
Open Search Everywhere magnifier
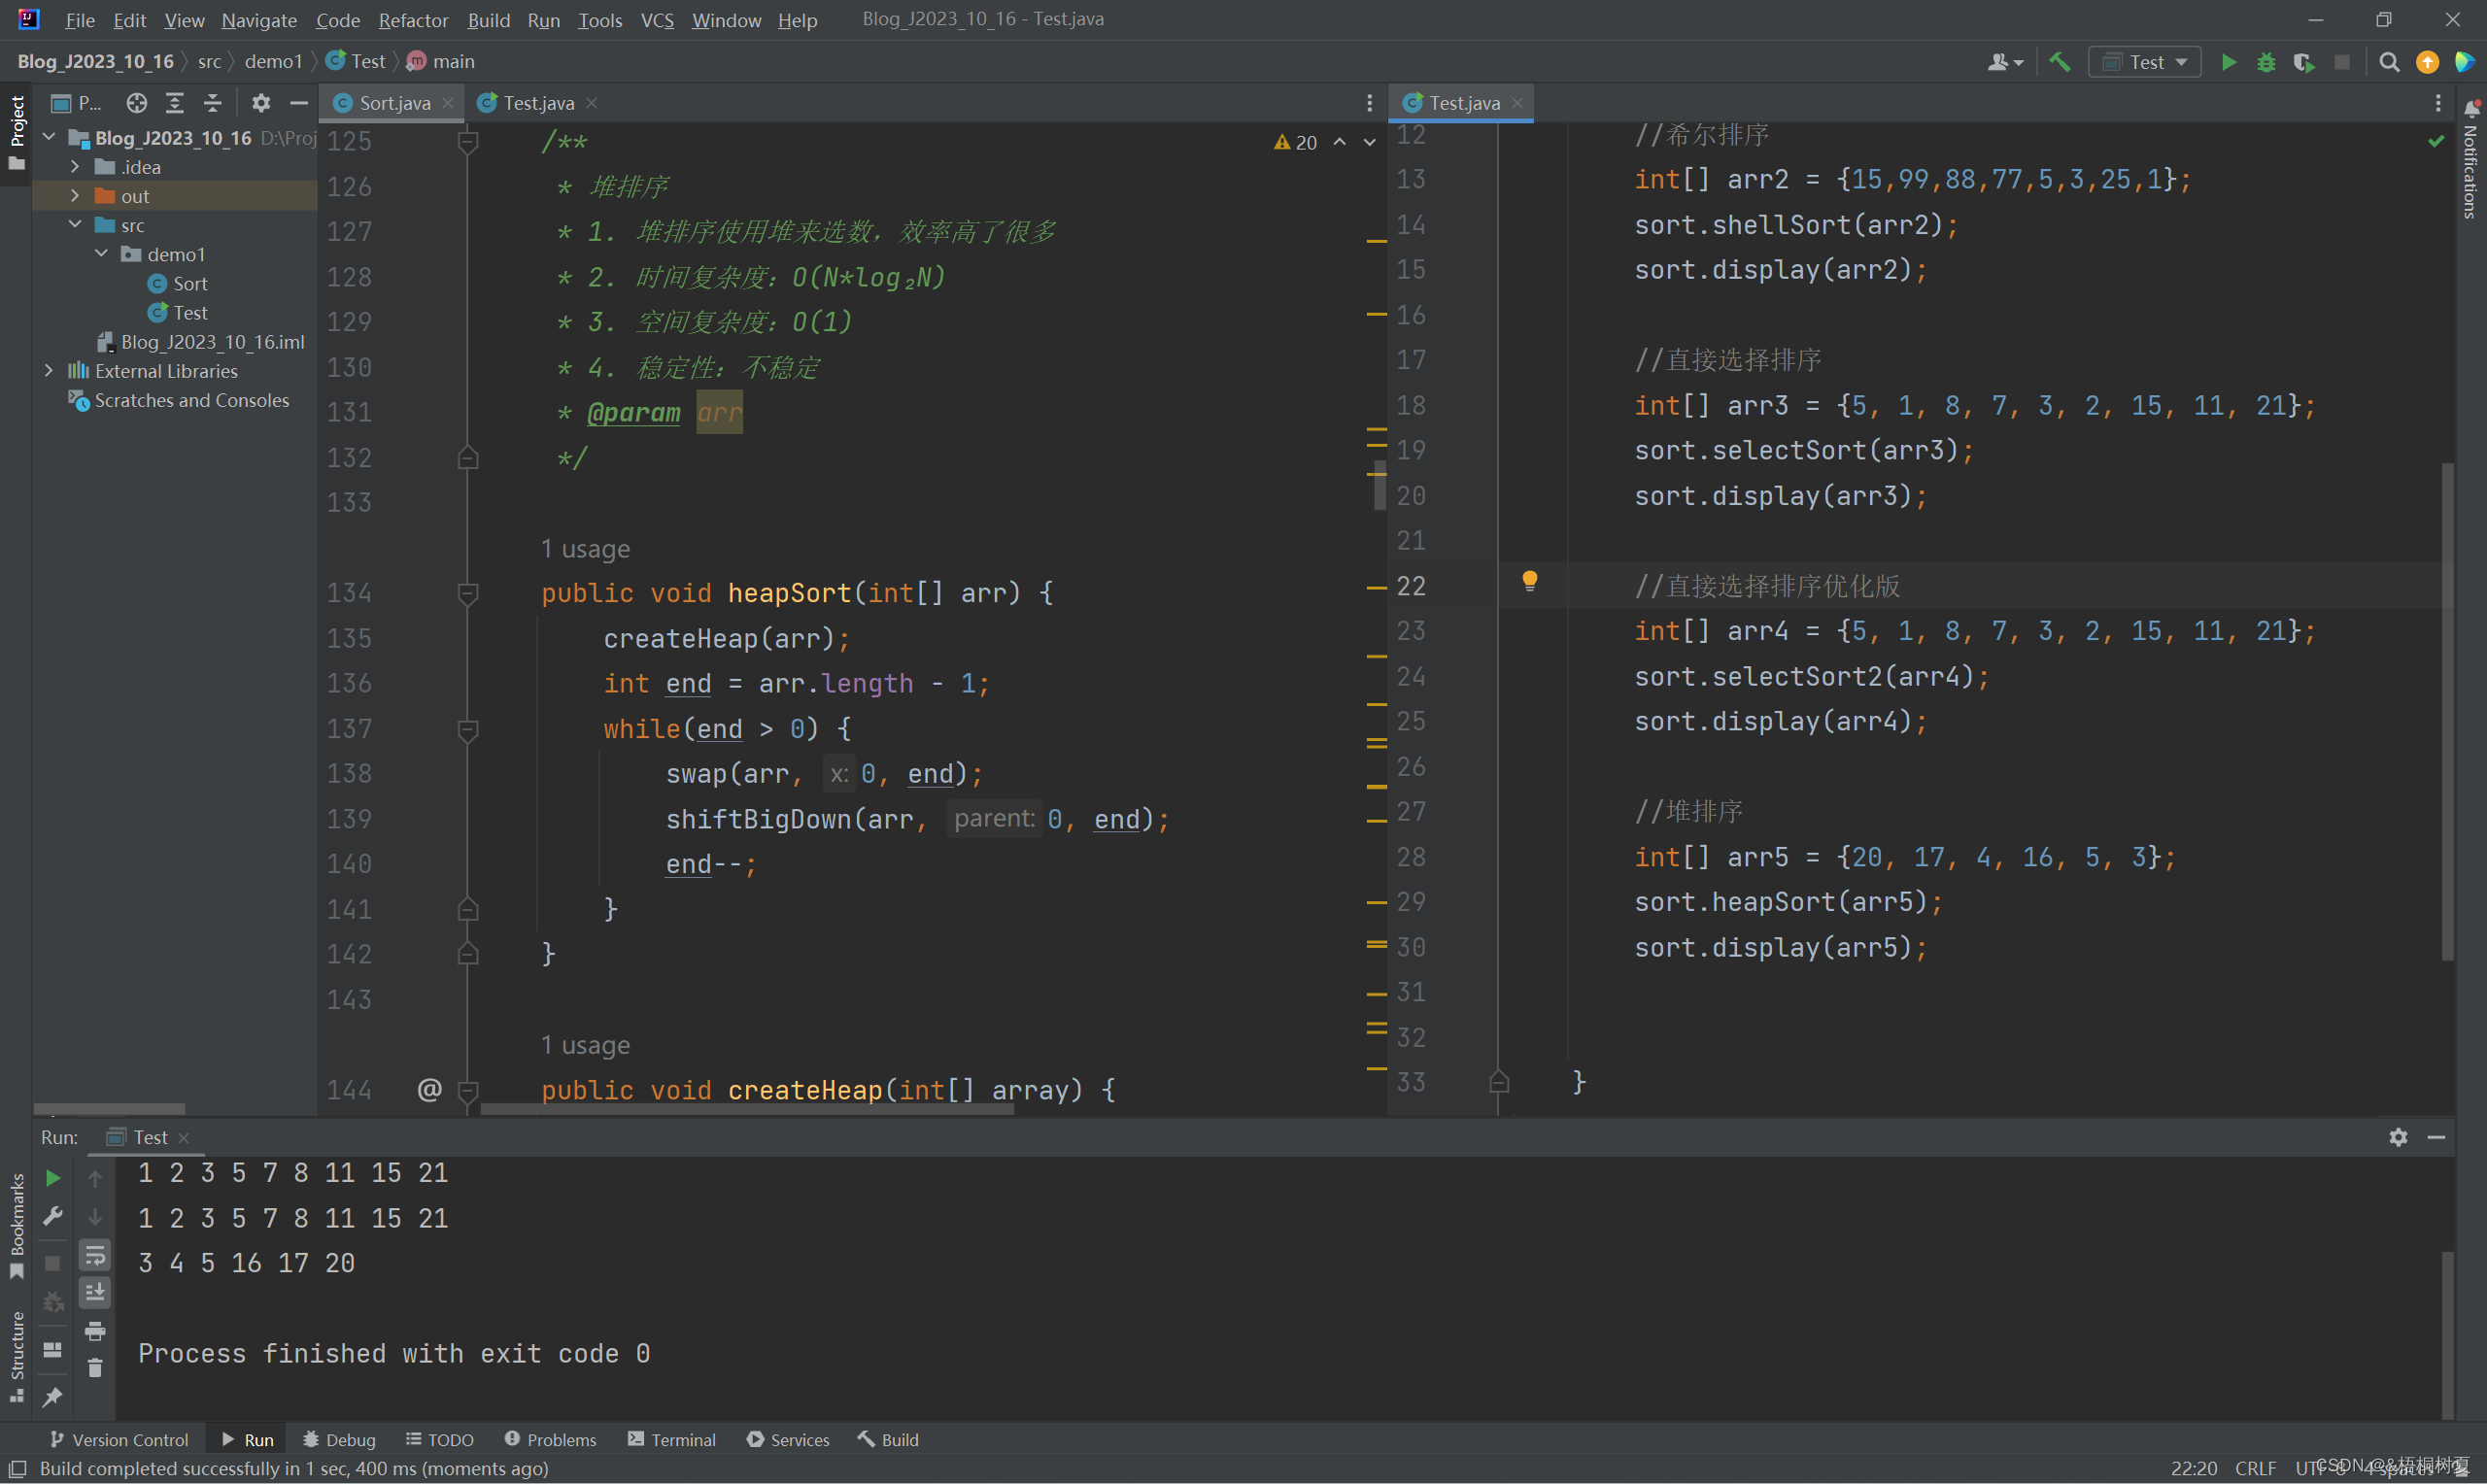(x=2389, y=62)
